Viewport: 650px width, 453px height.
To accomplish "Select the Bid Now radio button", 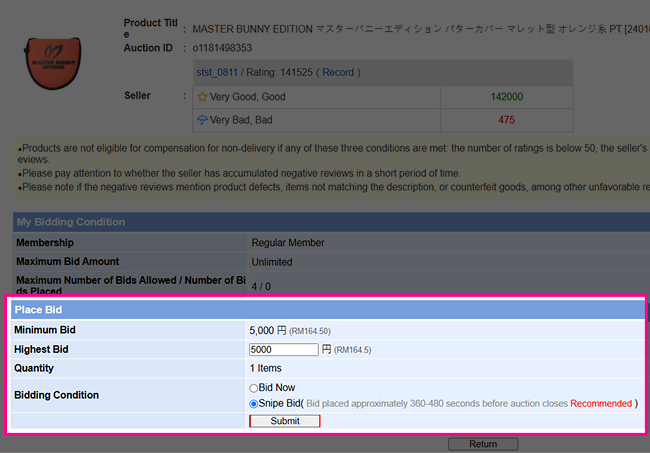I will coord(254,388).
